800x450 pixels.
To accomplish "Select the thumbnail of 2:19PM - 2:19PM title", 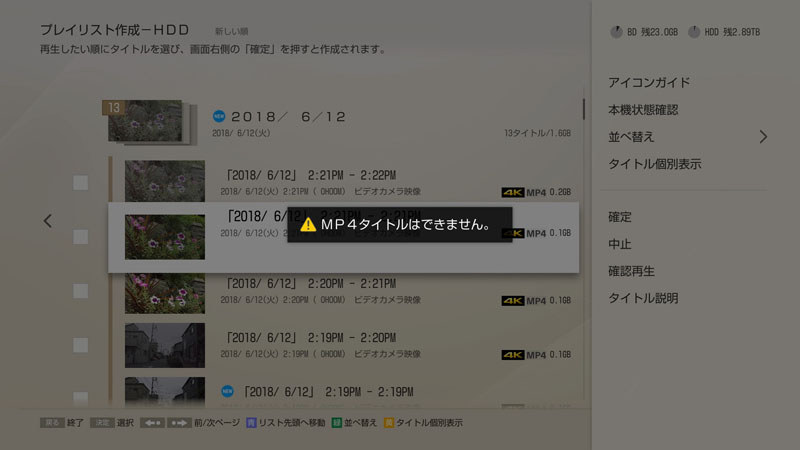I will pos(165,392).
